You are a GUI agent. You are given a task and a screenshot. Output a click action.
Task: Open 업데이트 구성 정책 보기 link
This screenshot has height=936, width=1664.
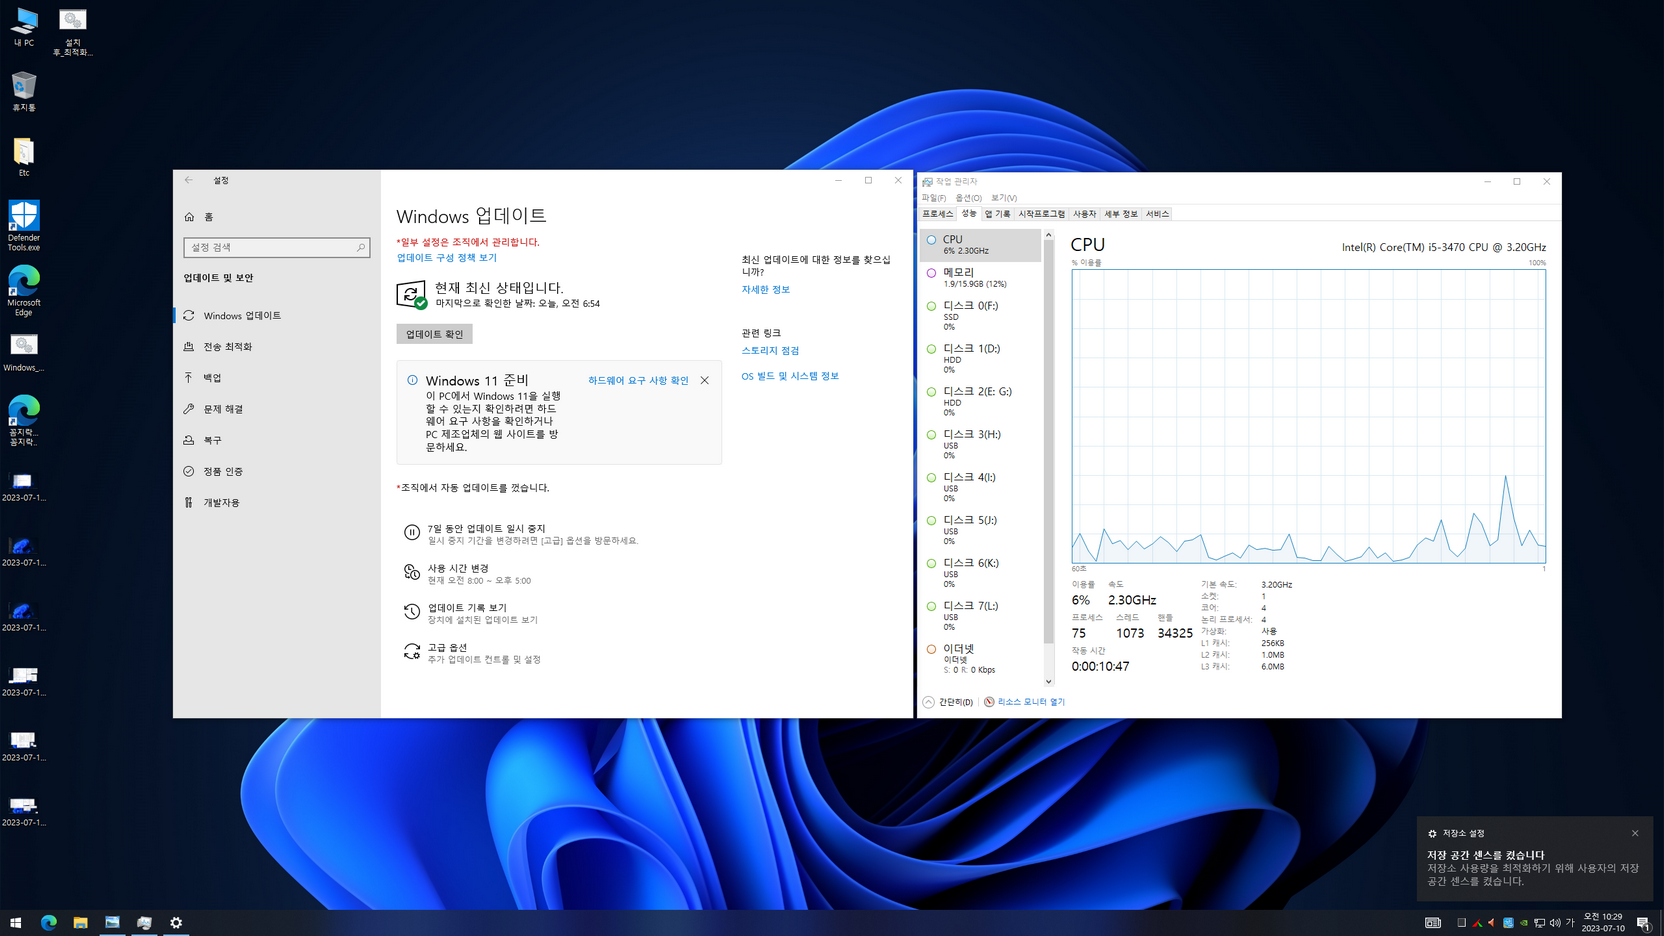pos(447,258)
